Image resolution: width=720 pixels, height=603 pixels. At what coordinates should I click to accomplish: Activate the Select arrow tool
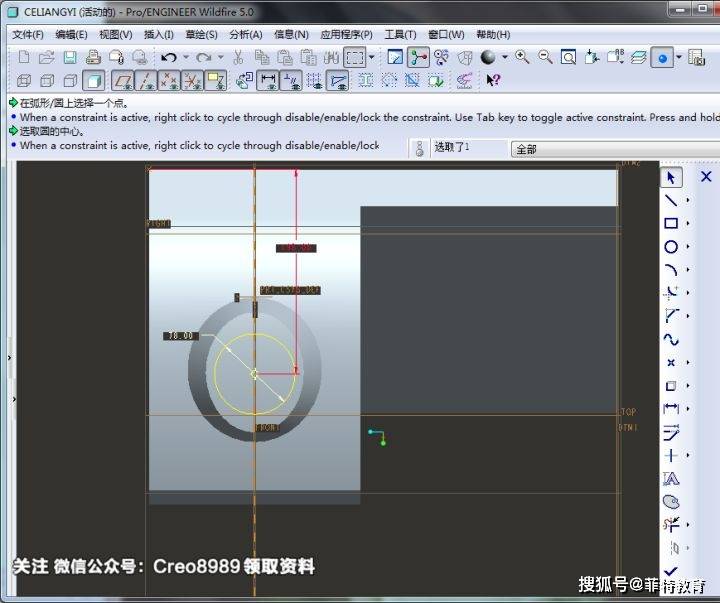pyautogui.click(x=671, y=177)
